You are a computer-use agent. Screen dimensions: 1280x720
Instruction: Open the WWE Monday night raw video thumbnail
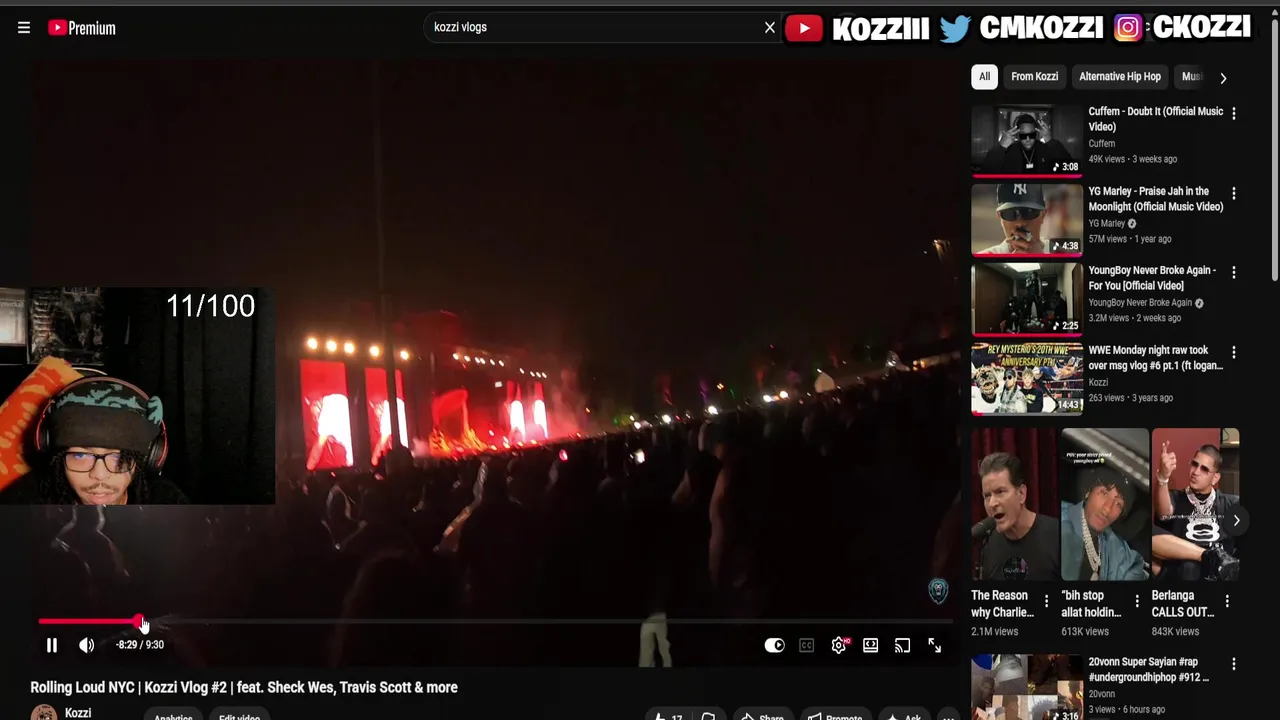pyautogui.click(x=1027, y=378)
